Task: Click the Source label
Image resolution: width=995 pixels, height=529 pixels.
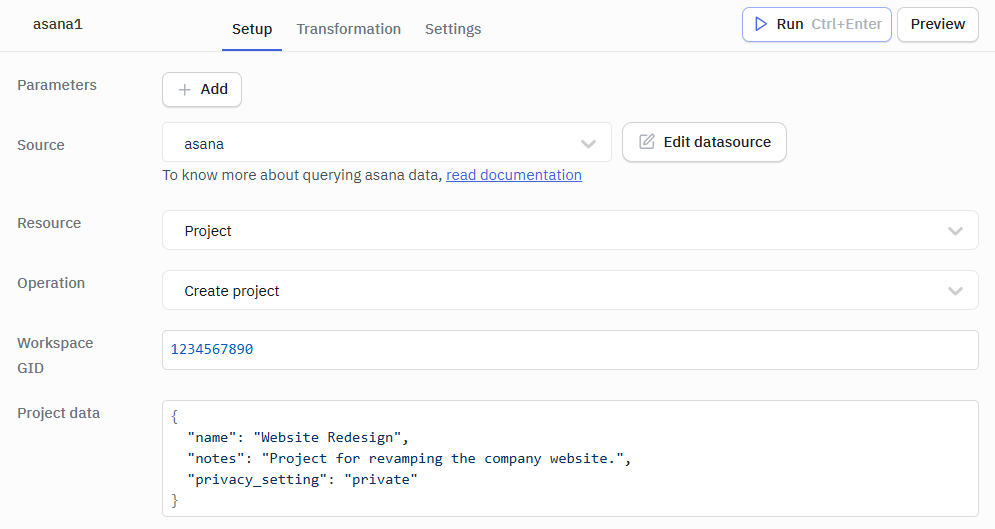Action: (x=41, y=145)
